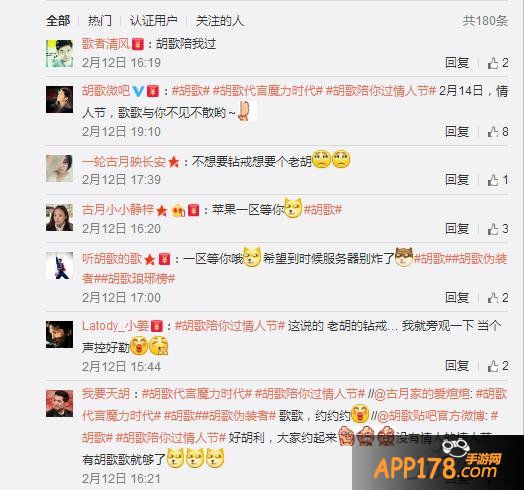The height and width of the screenshot is (490, 524).
Task: Open the #胡歌代言魔力时代# hashtag in 胡歌微吧's comment
Action: (x=268, y=91)
